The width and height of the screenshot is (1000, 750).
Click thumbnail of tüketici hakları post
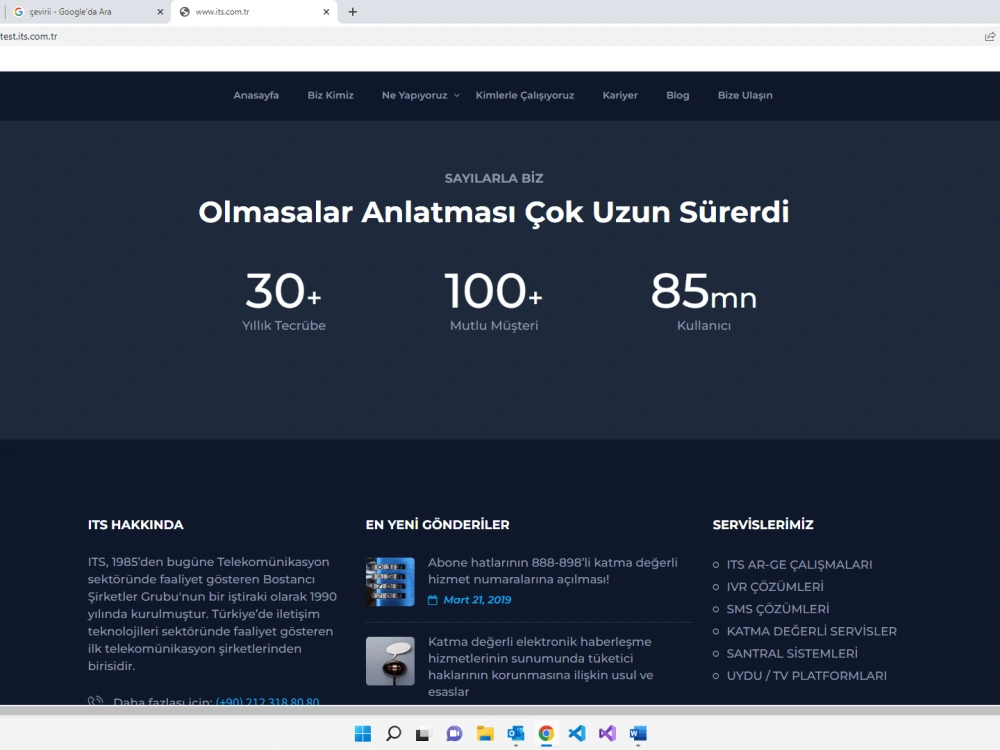(390, 661)
